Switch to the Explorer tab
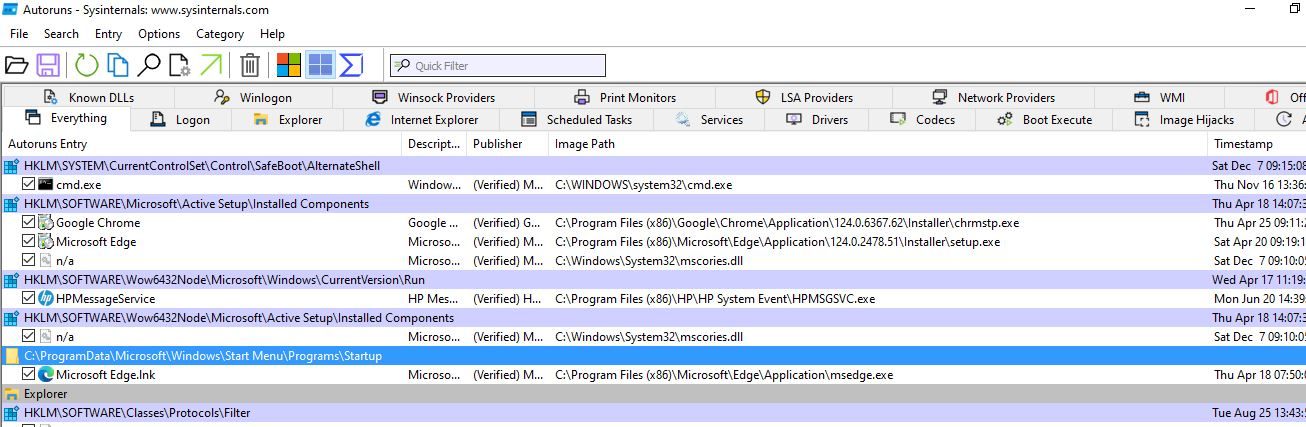Screen dimensions: 1306x427 [x=288, y=119]
